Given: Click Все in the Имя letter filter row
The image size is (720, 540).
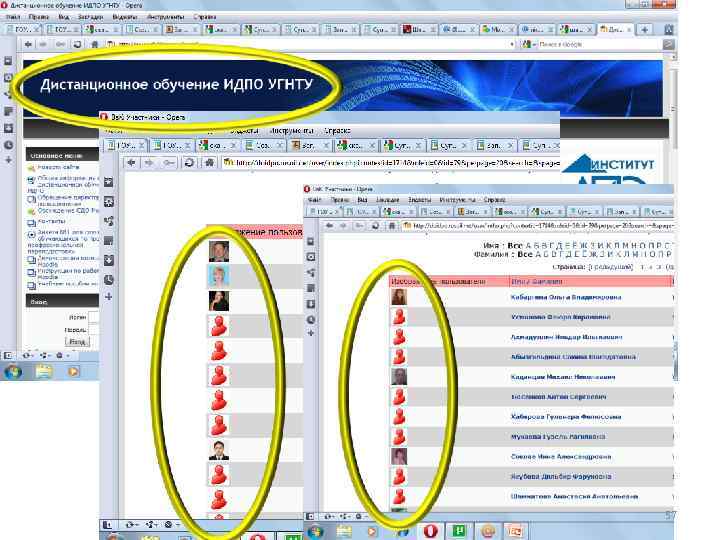Looking at the screenshot, I should 515,246.
